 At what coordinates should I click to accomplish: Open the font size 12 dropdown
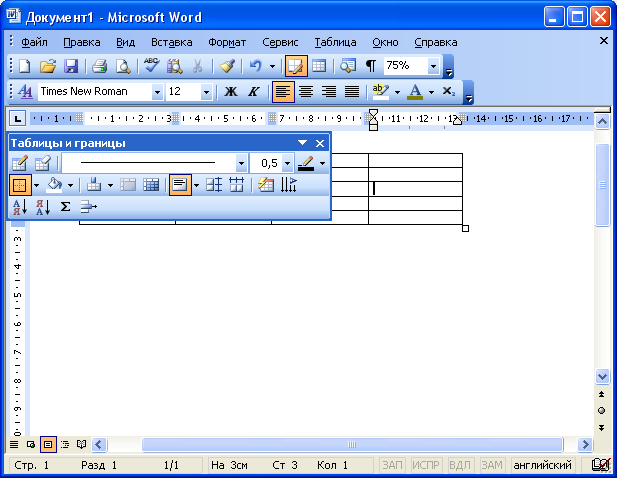point(206,92)
